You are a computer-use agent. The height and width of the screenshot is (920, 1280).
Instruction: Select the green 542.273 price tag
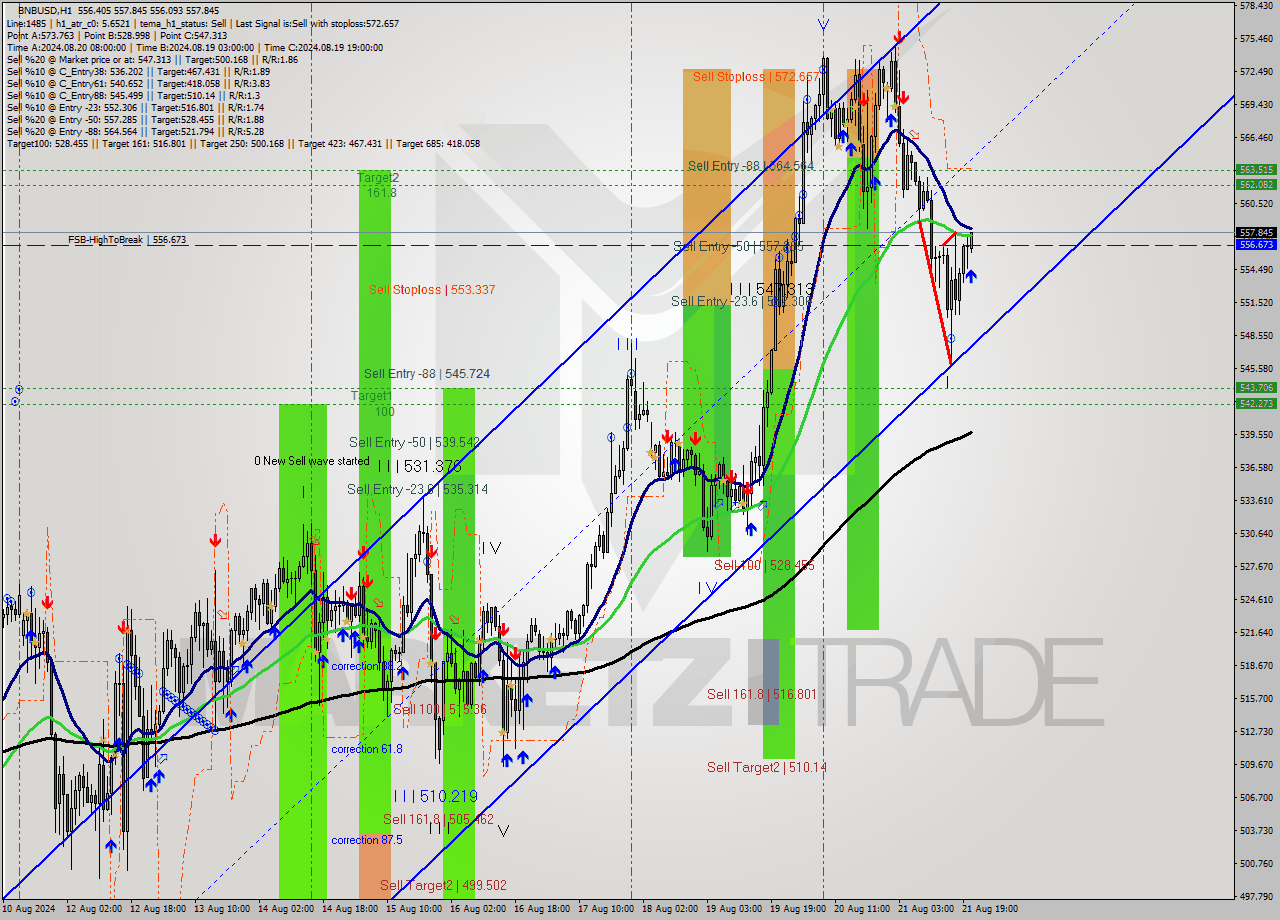(x=1257, y=404)
